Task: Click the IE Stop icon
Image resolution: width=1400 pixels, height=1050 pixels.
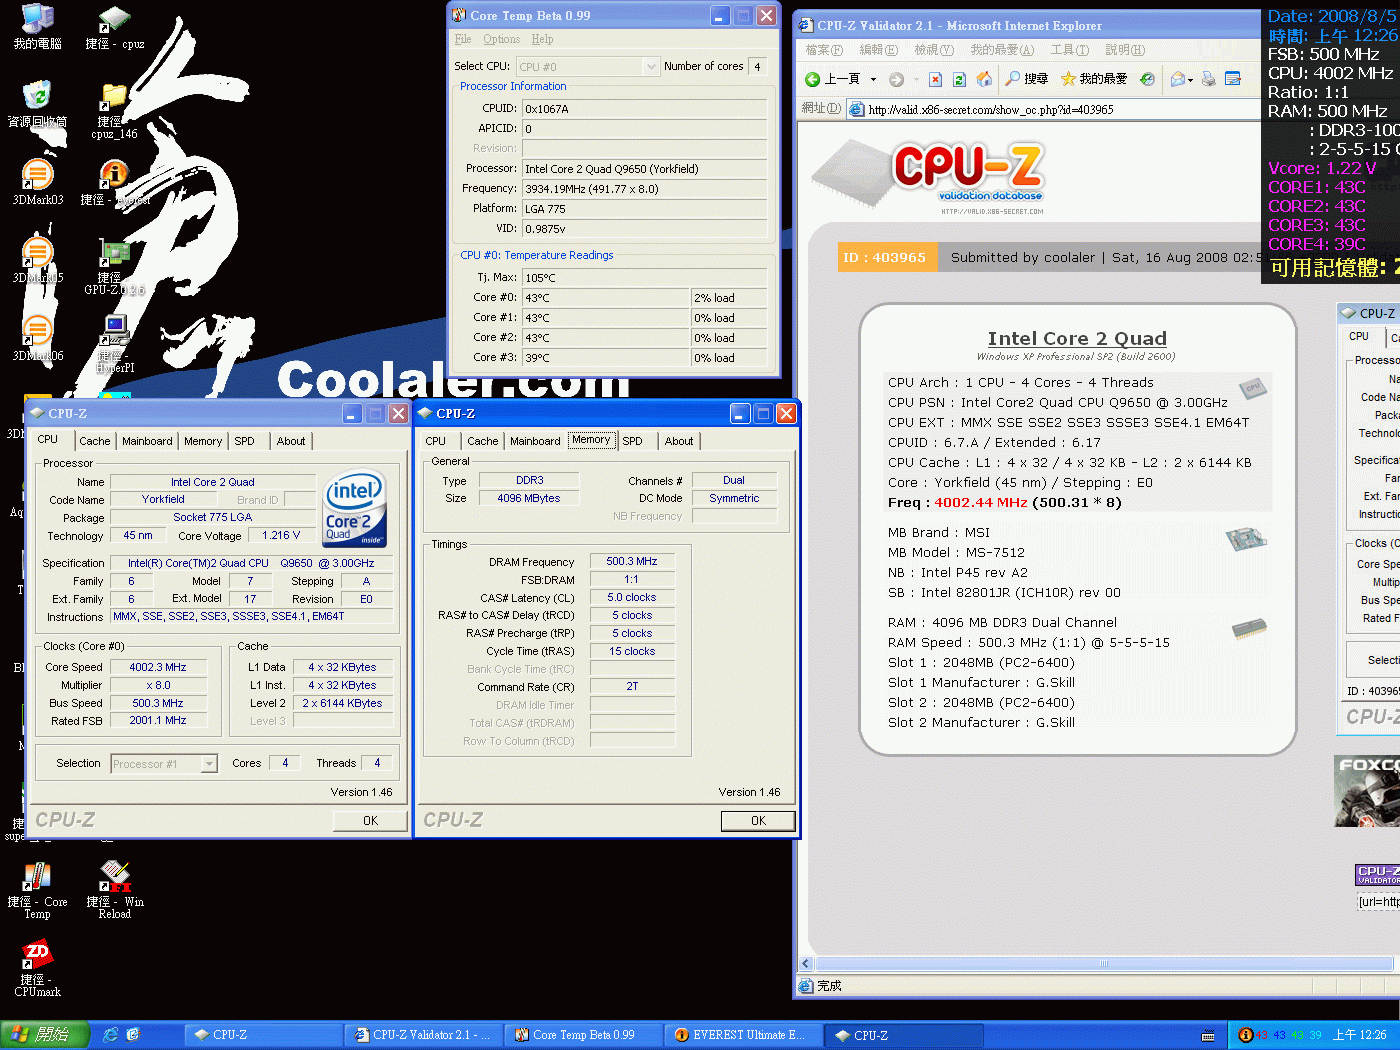Action: coord(935,79)
